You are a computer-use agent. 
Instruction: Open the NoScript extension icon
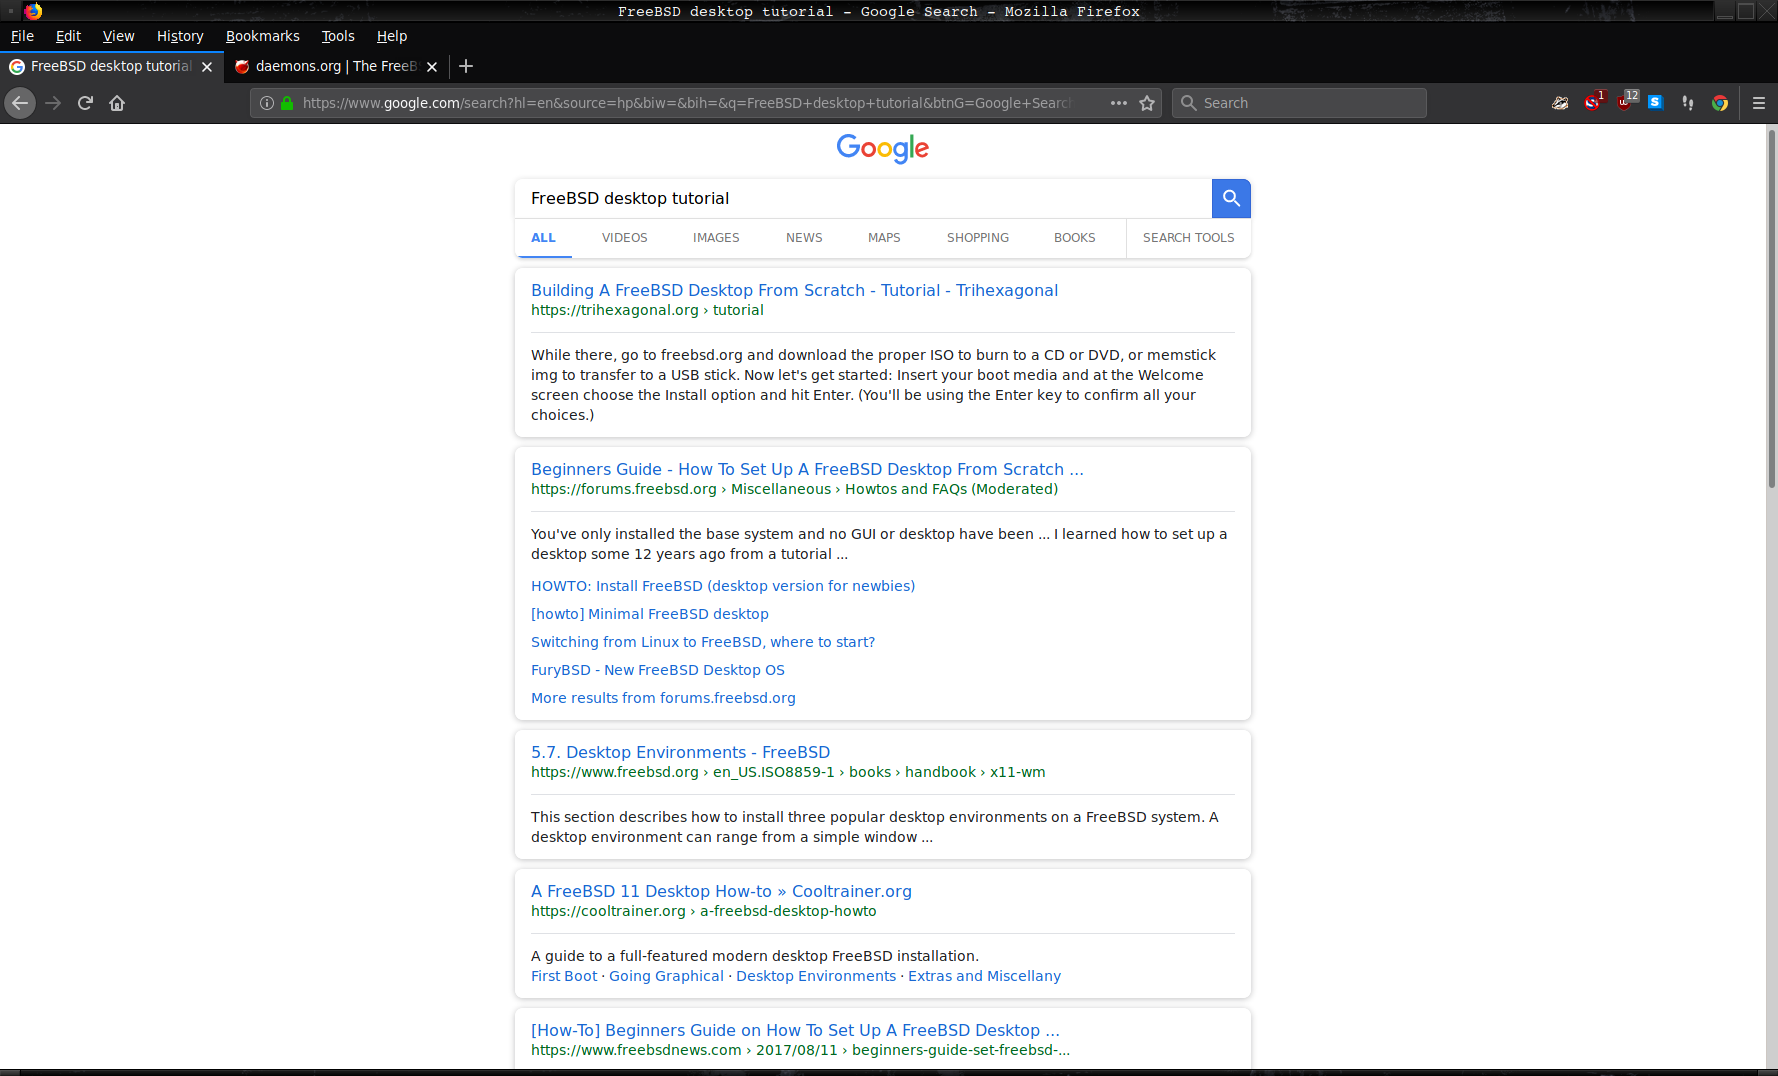point(1592,103)
